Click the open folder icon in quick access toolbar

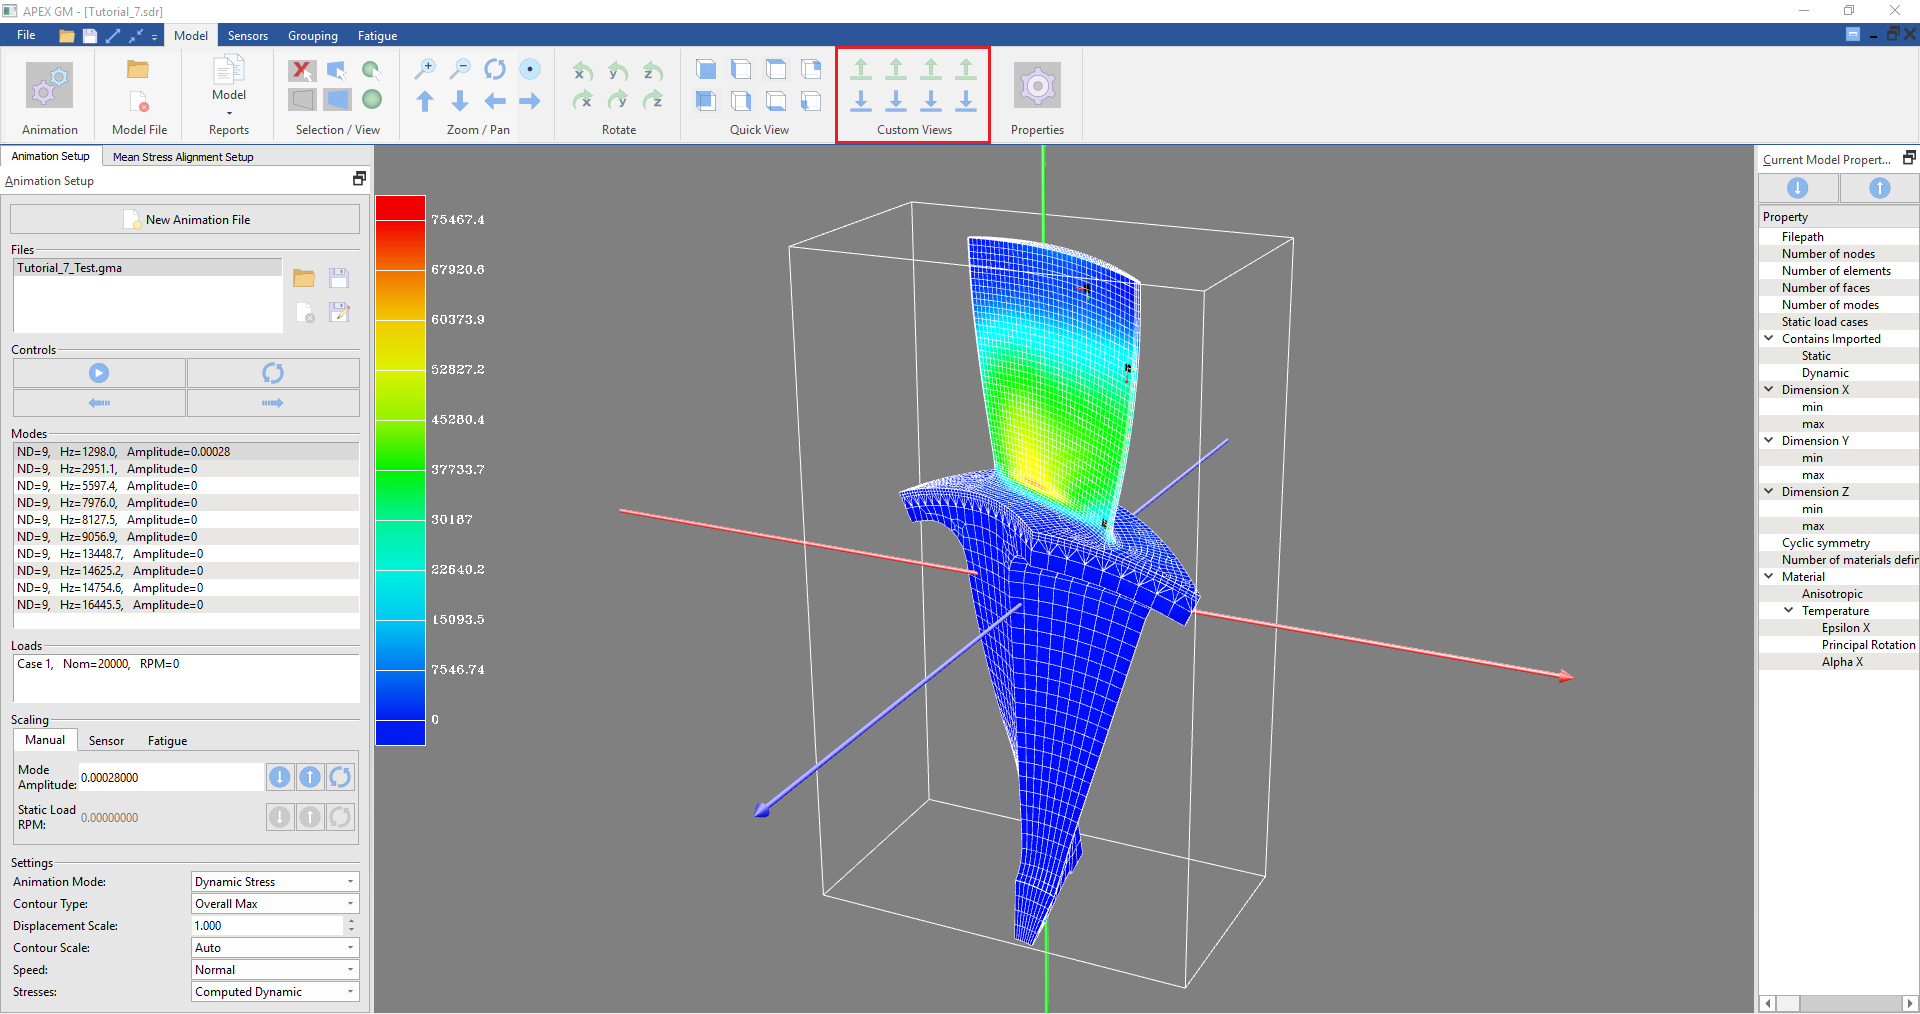click(66, 35)
